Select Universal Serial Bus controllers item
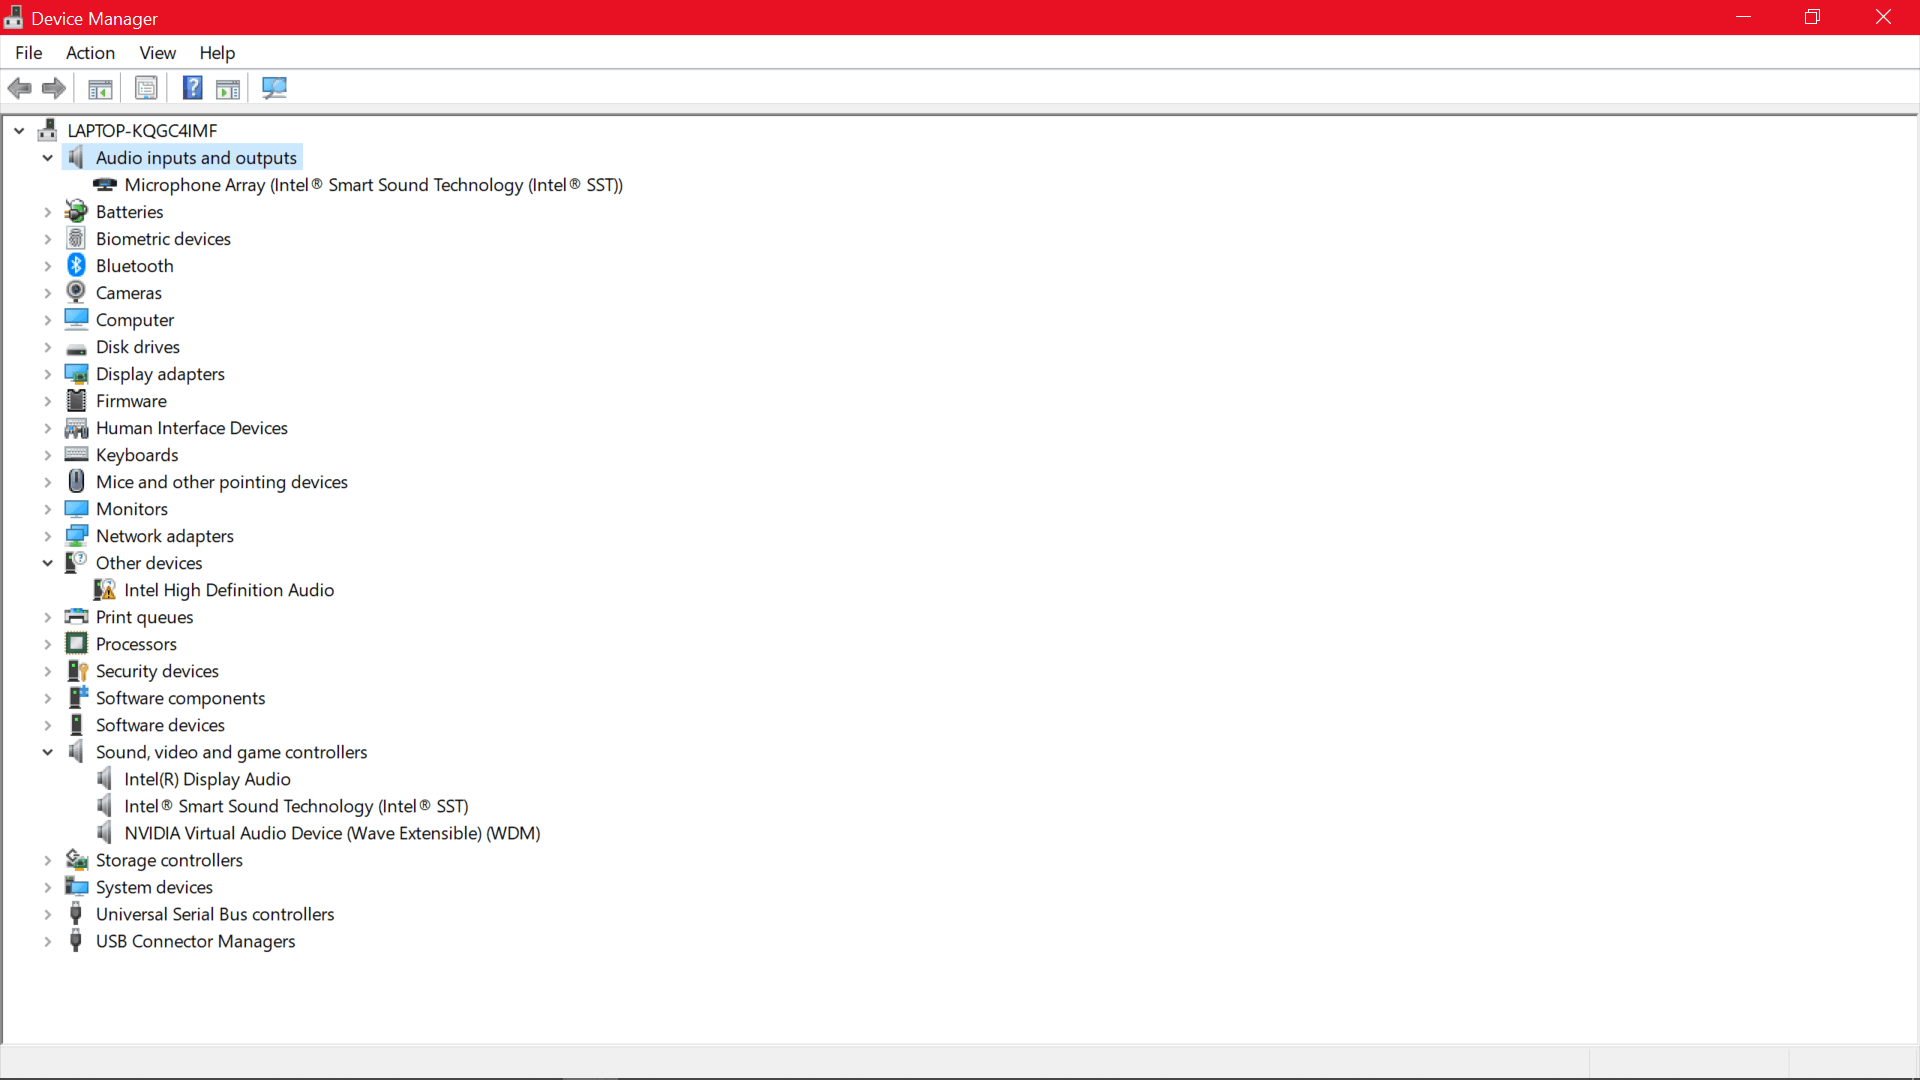The height and width of the screenshot is (1080, 1920). (215, 914)
